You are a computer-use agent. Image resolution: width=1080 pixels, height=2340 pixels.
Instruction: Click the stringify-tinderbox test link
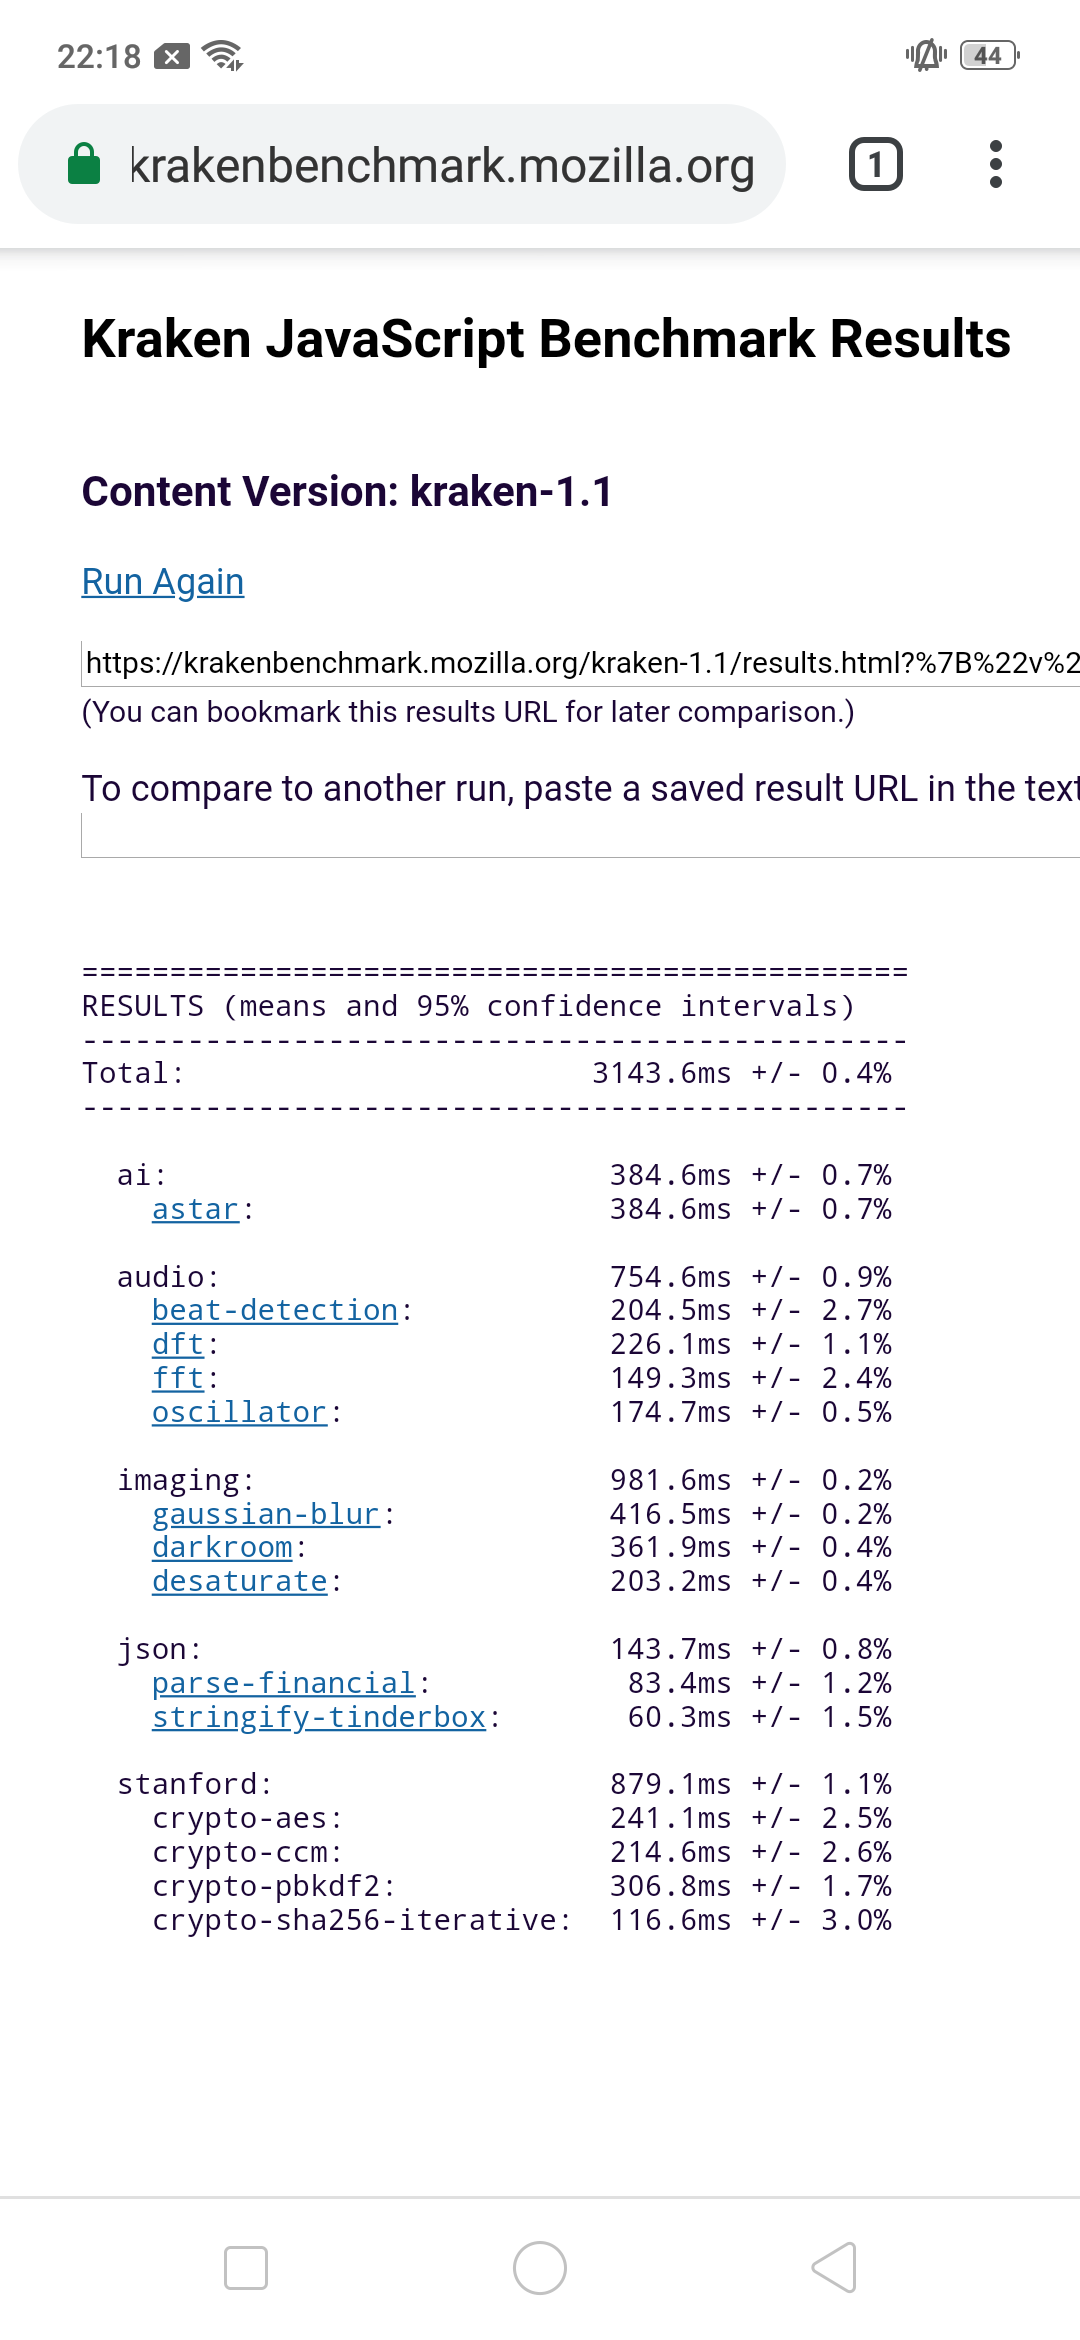(318, 1718)
